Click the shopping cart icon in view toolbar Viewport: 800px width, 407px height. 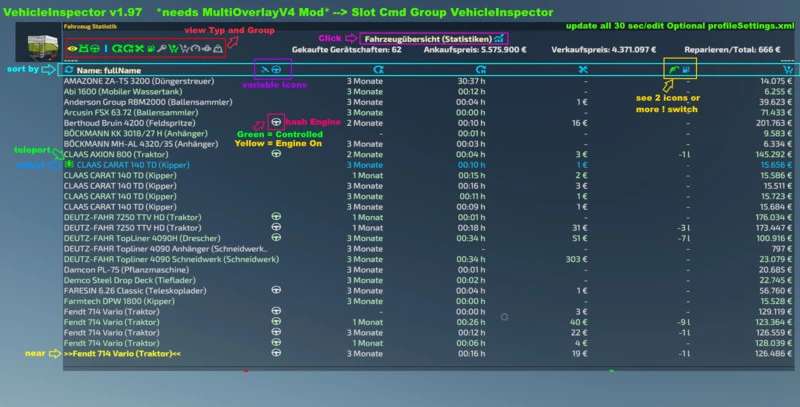185,48
